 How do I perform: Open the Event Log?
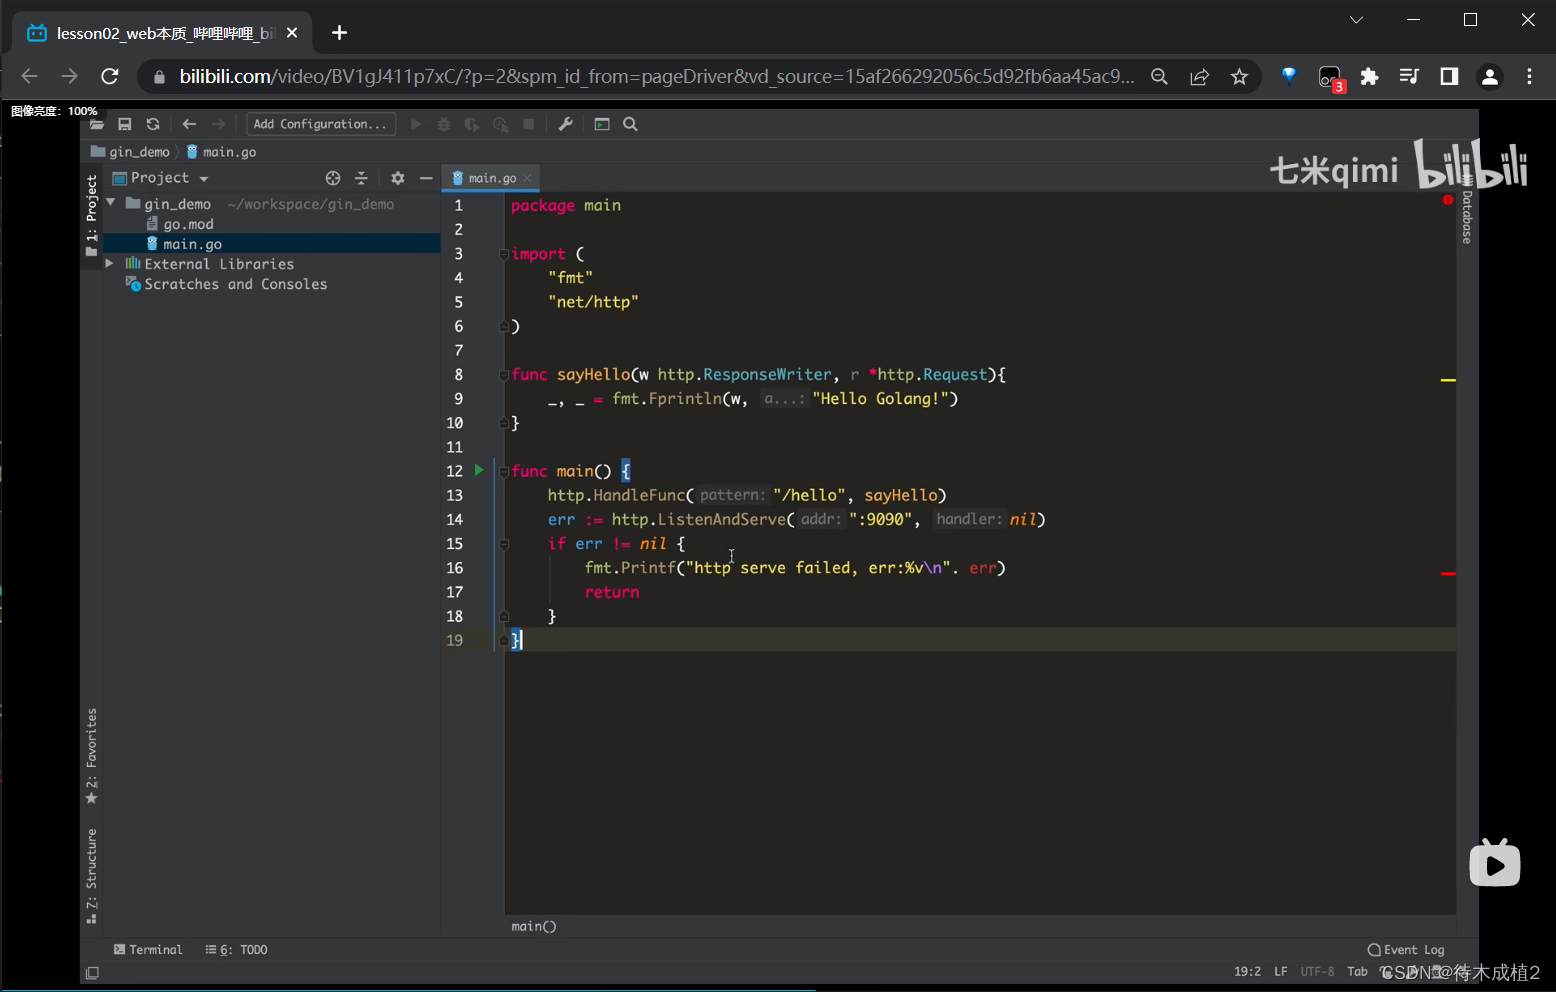click(x=1406, y=950)
